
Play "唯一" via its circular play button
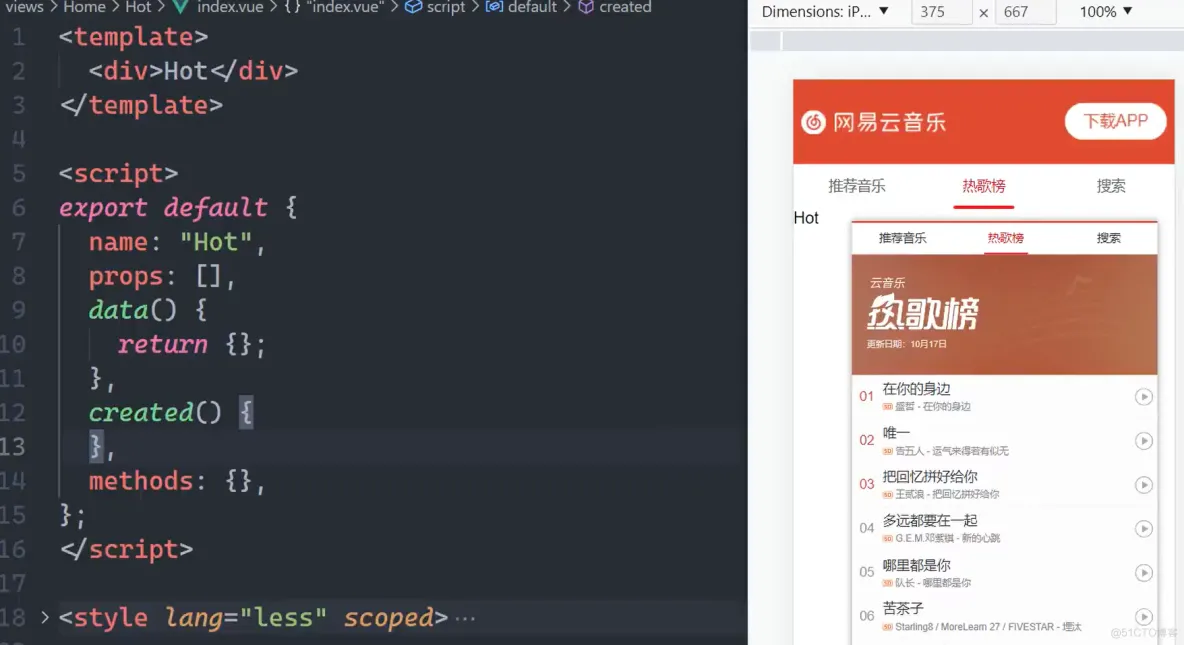(1144, 441)
